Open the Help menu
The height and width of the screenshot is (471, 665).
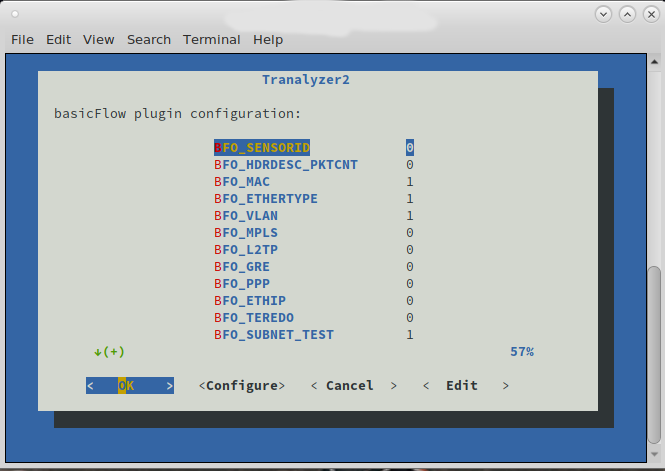[268, 39]
